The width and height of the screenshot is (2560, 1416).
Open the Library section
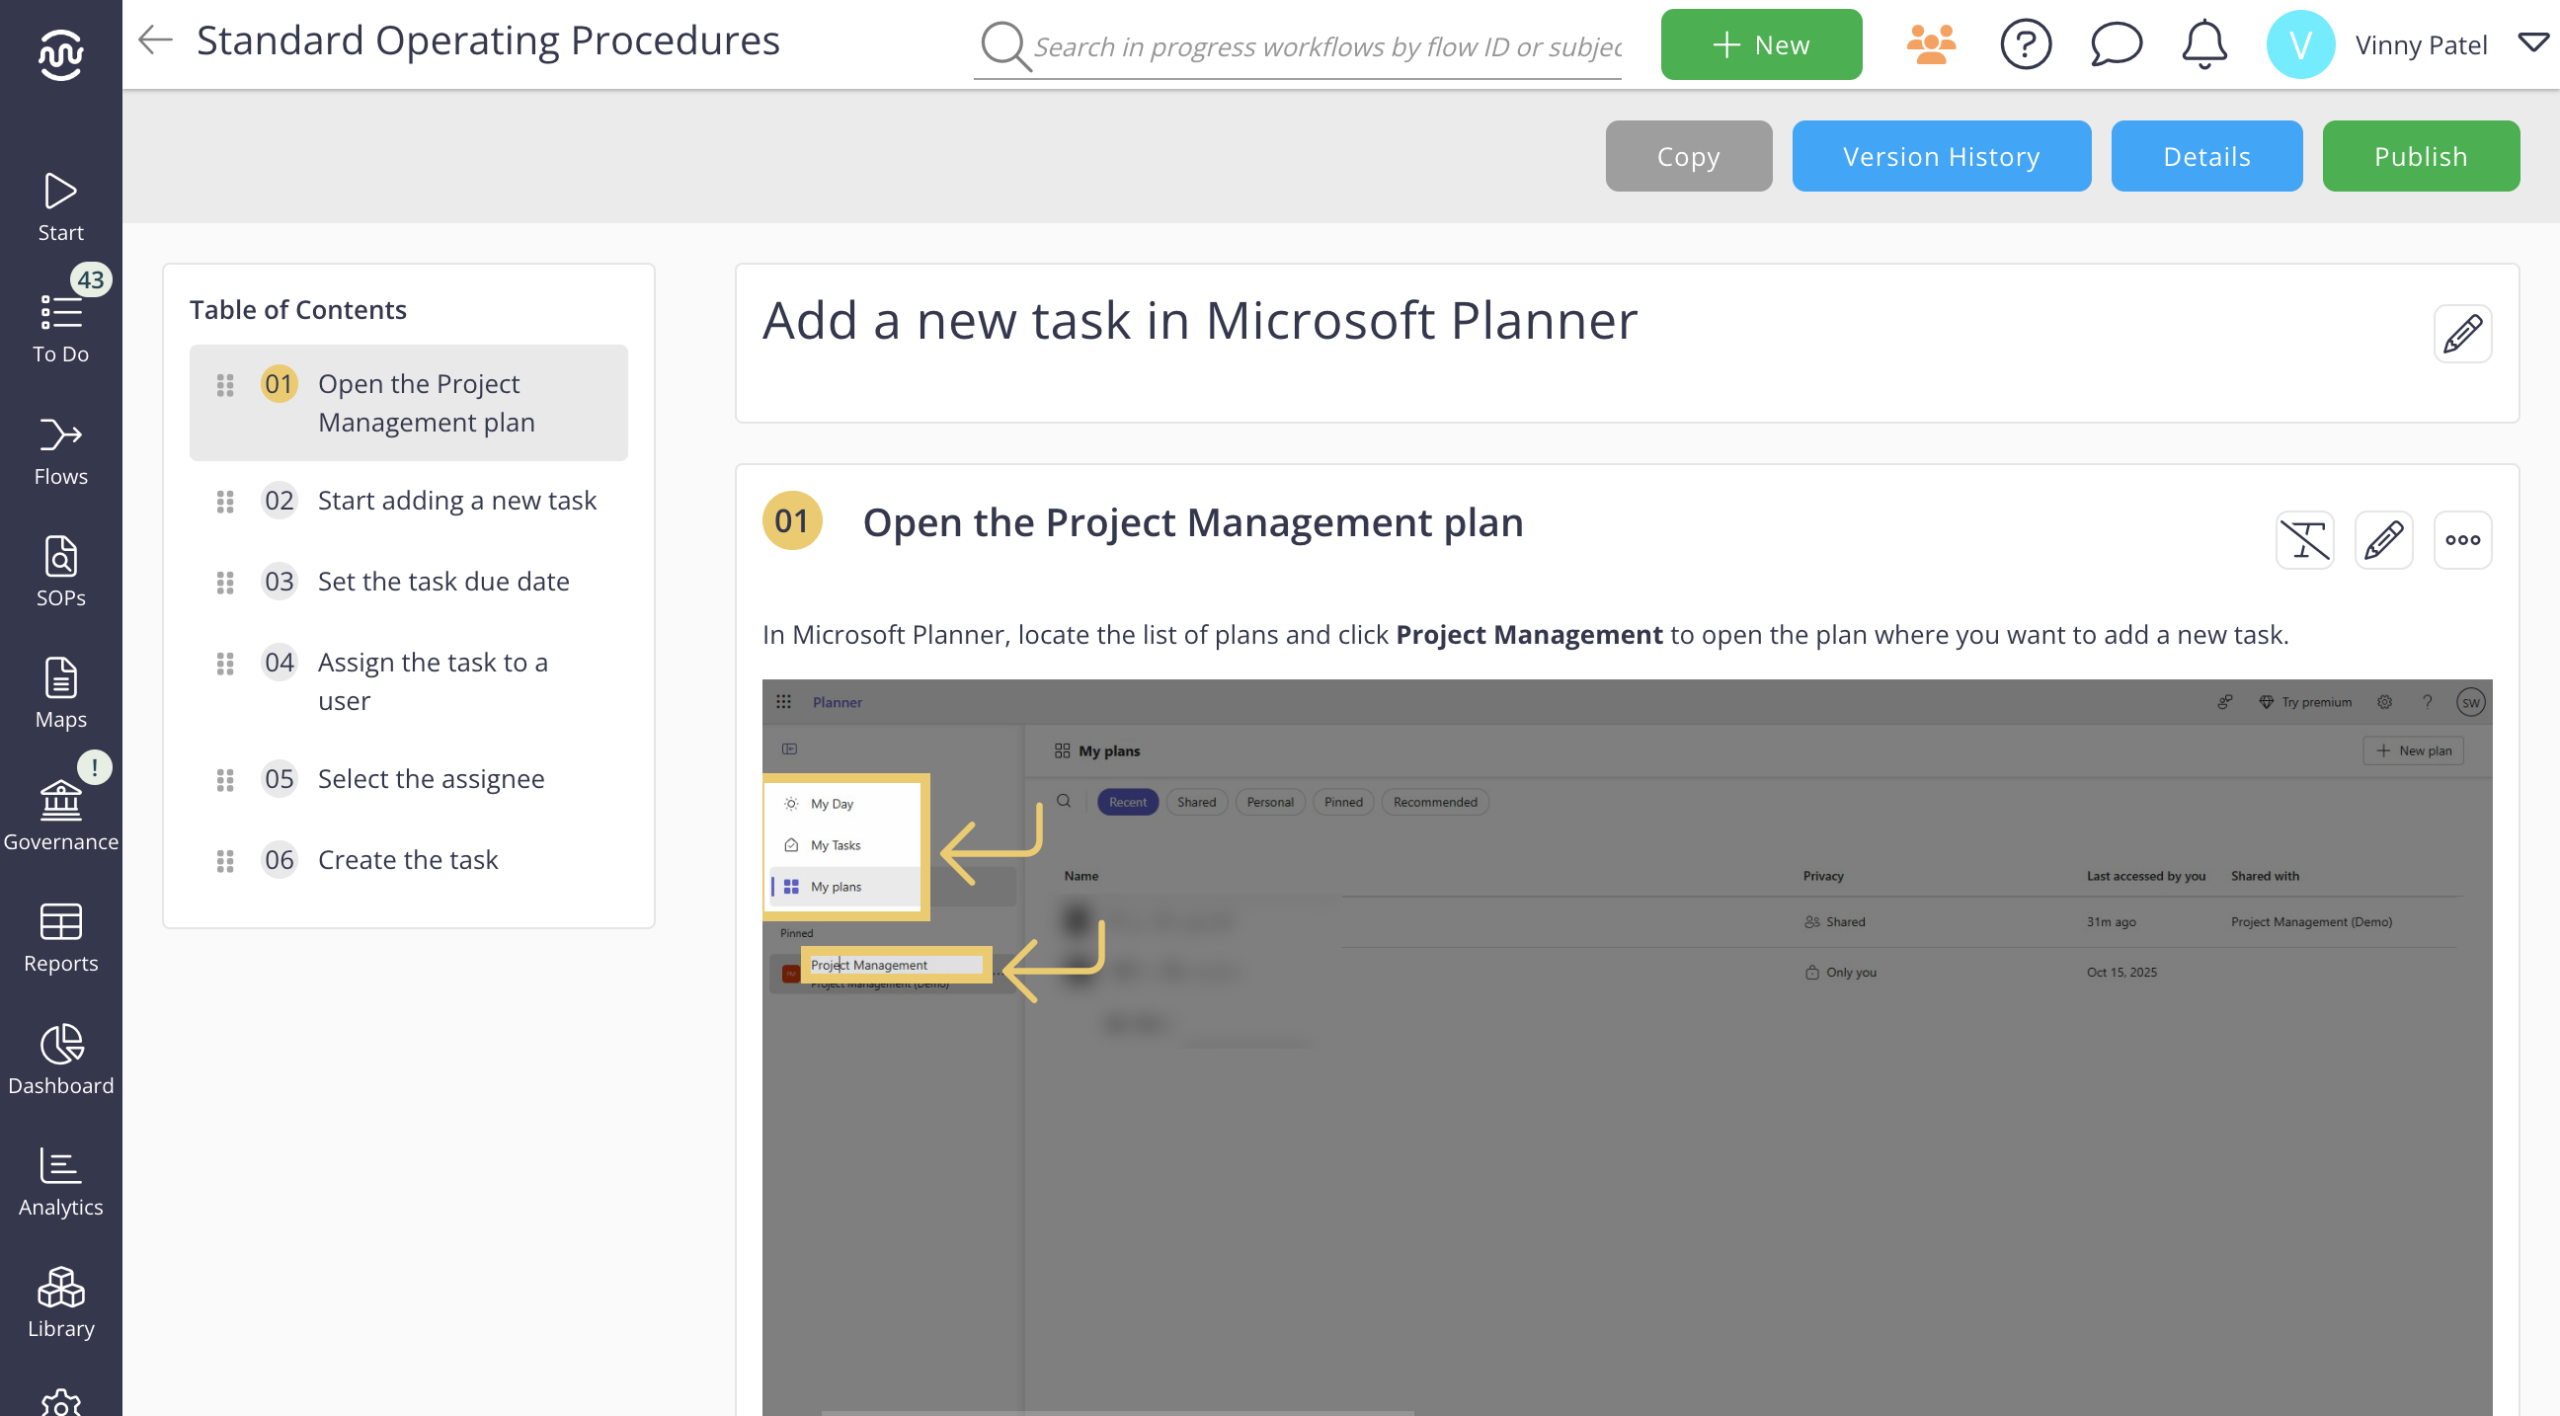61,1304
